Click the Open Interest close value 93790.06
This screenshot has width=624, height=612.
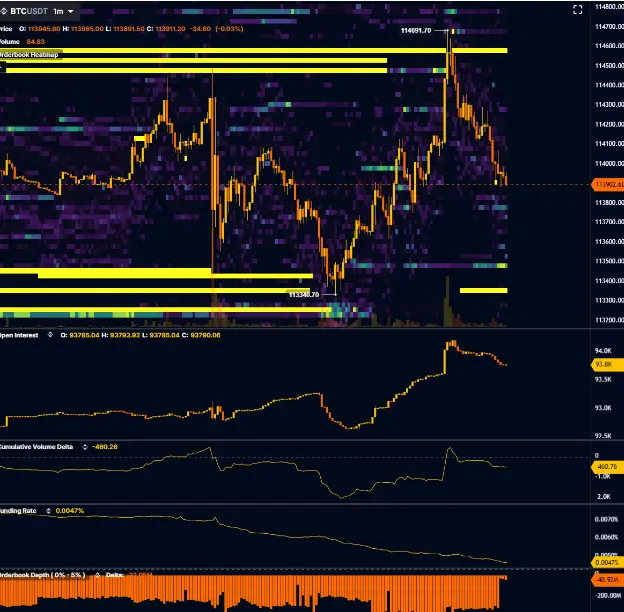205,335
